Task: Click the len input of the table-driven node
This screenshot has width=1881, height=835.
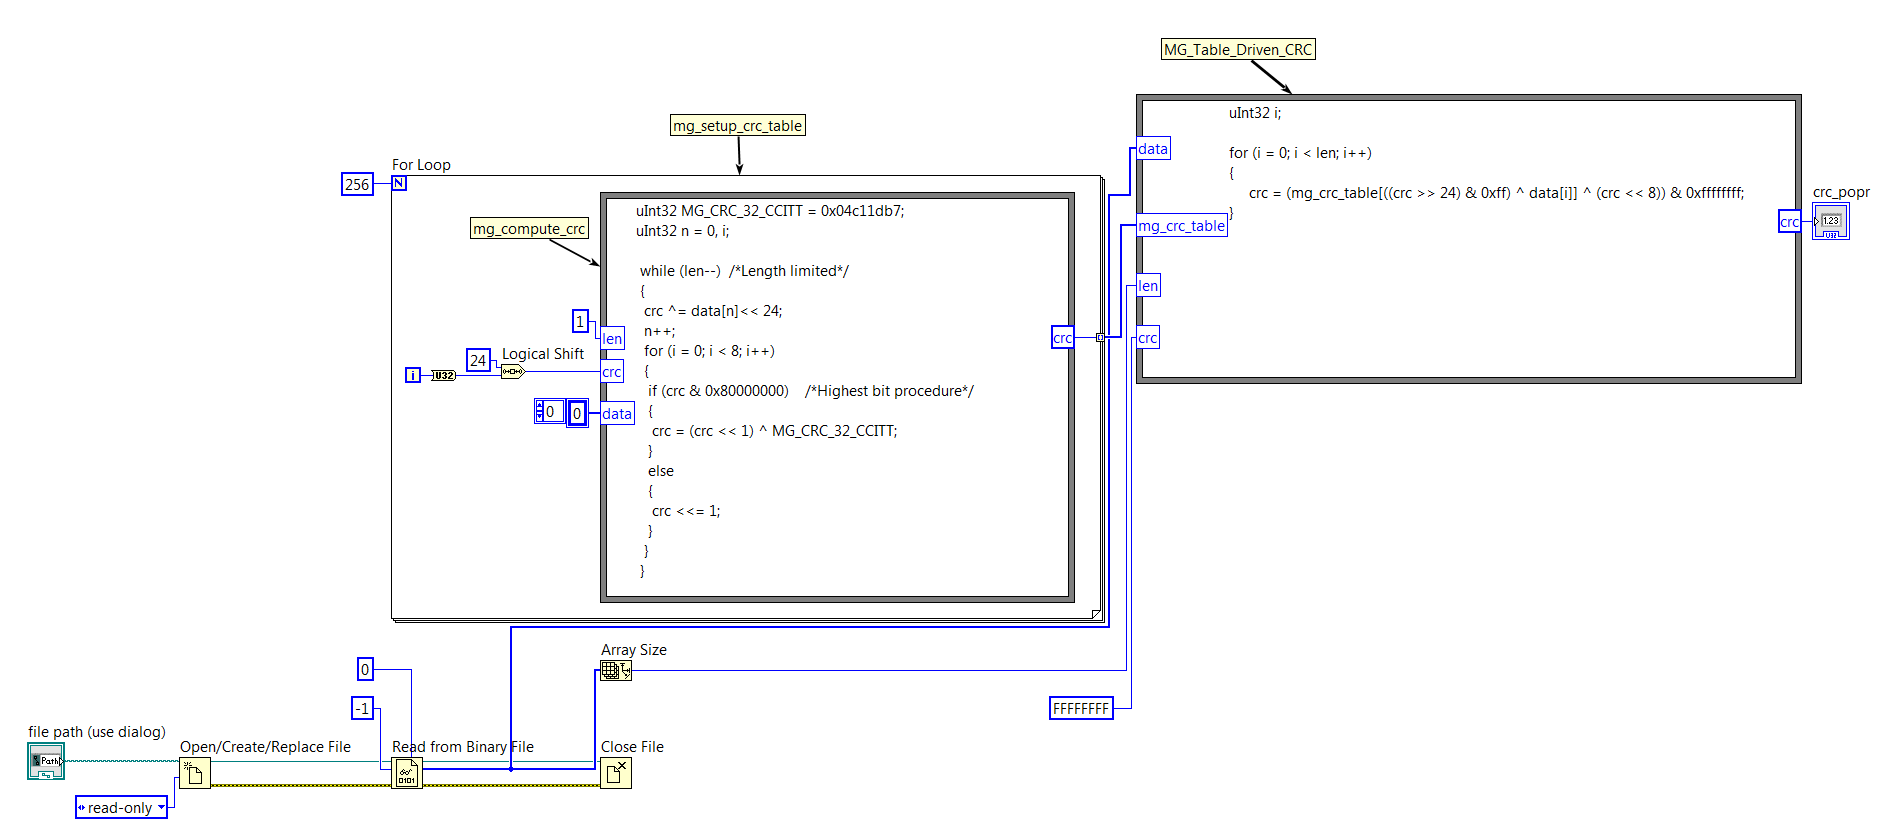Action: [1148, 286]
